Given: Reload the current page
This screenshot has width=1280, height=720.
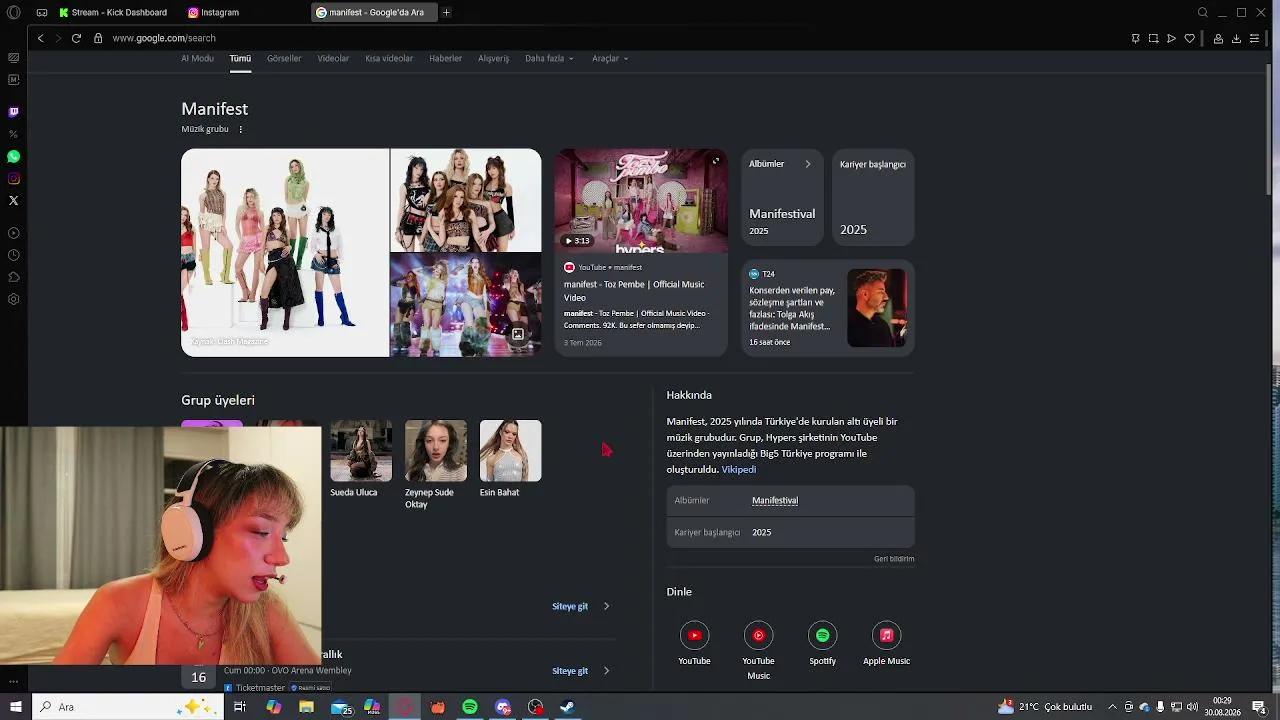Looking at the screenshot, I should coord(76,38).
